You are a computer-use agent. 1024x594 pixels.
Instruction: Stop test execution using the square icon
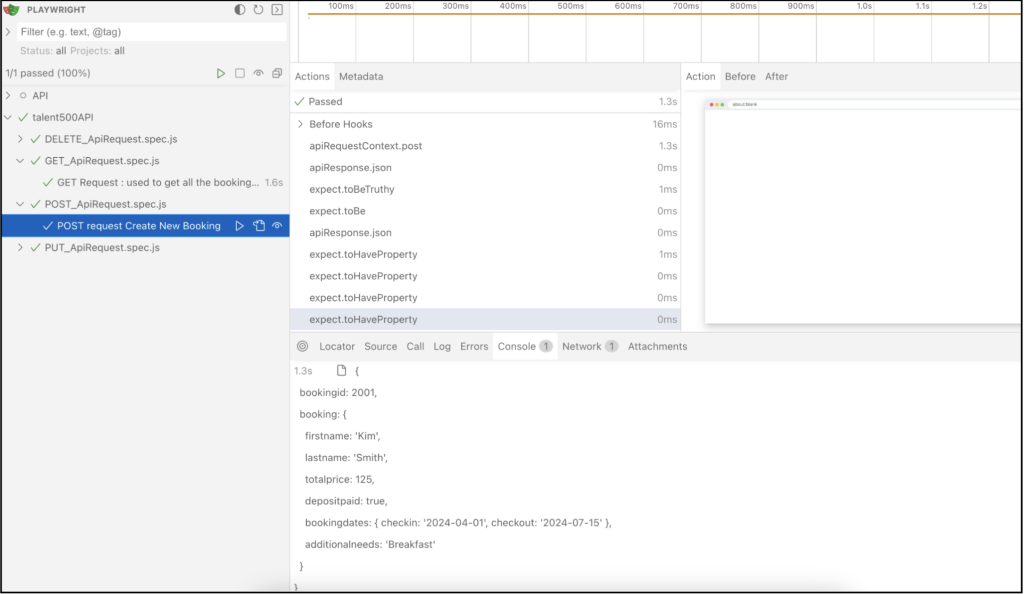pyautogui.click(x=240, y=73)
